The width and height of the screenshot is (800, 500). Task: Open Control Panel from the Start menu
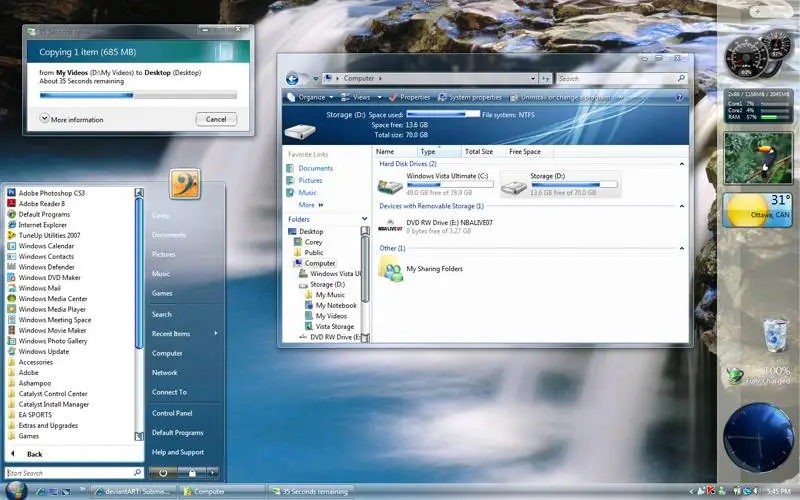coord(172,413)
